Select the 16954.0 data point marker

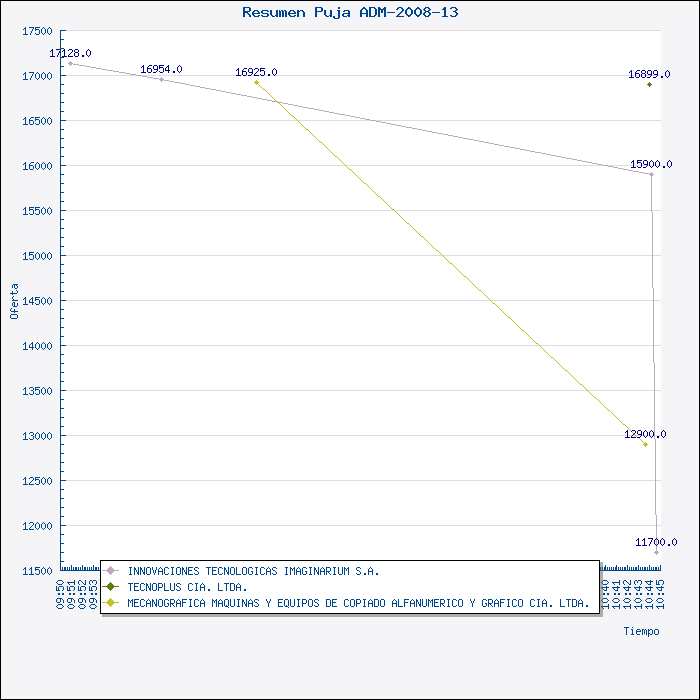(x=161, y=79)
